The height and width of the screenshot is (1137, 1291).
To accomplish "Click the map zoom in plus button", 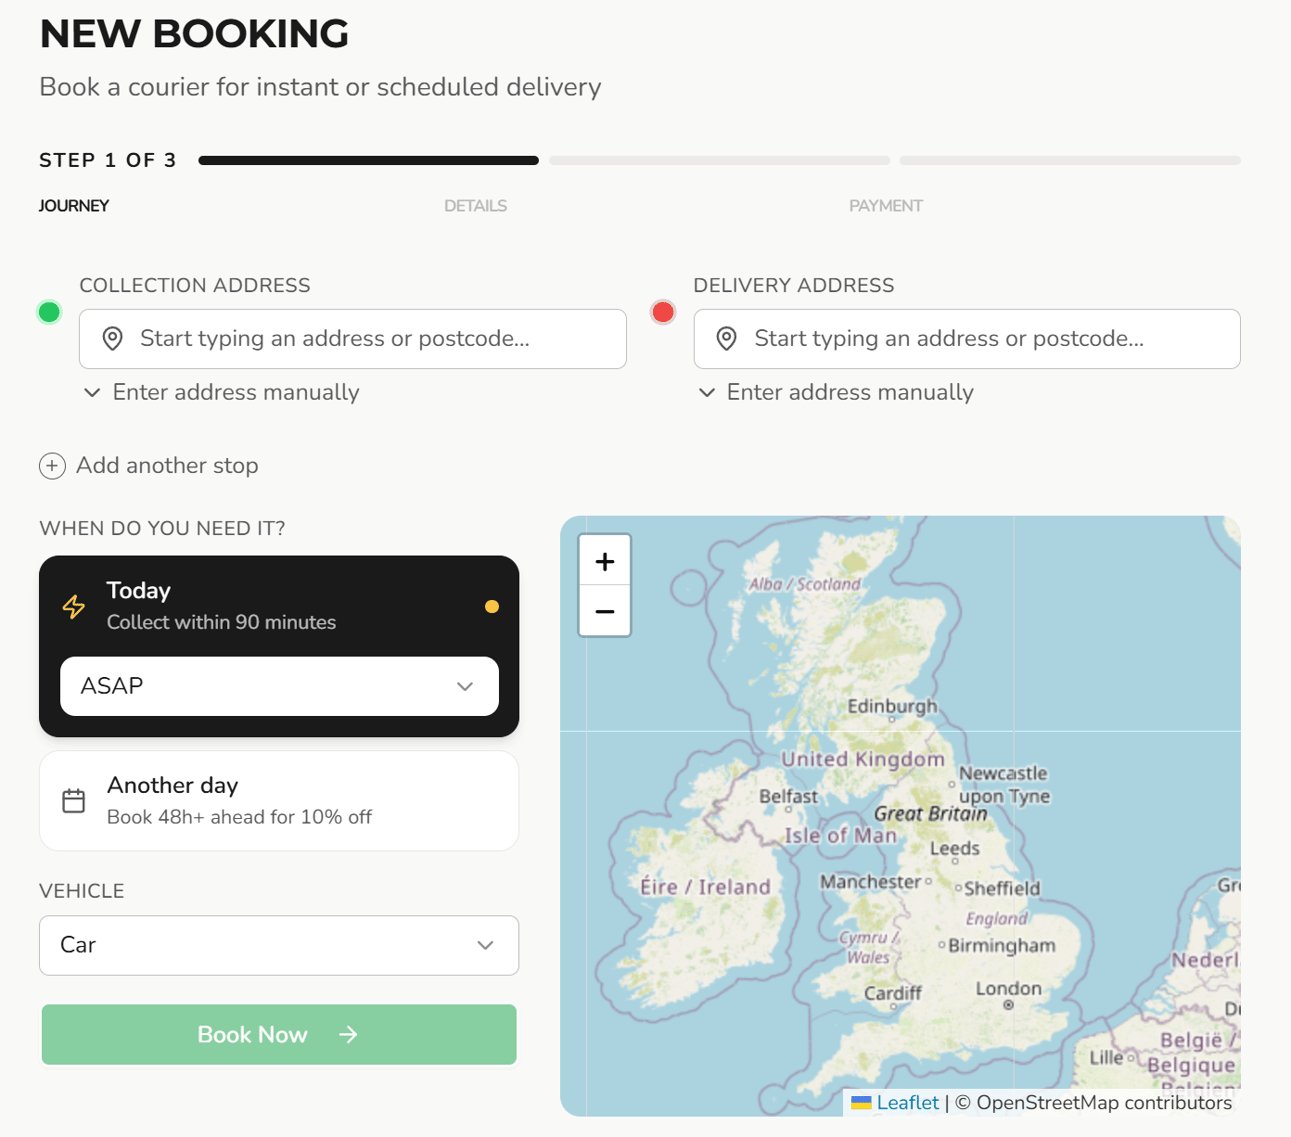I will point(605,561).
